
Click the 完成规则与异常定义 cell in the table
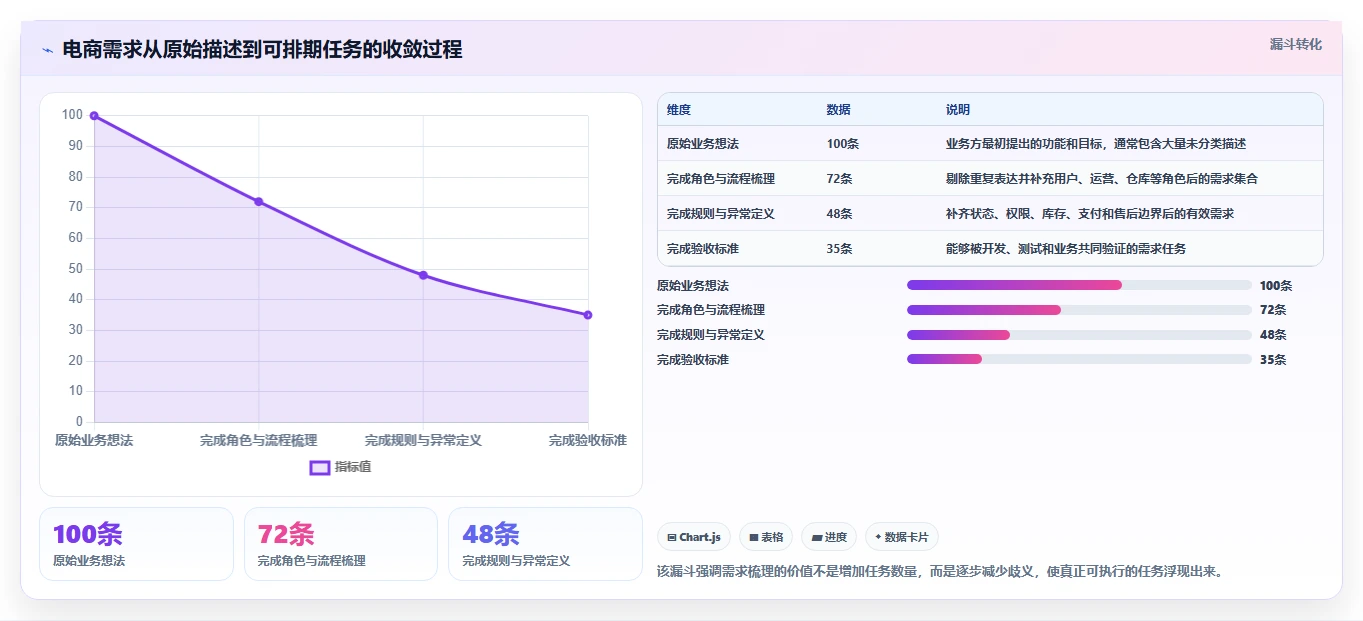click(721, 214)
